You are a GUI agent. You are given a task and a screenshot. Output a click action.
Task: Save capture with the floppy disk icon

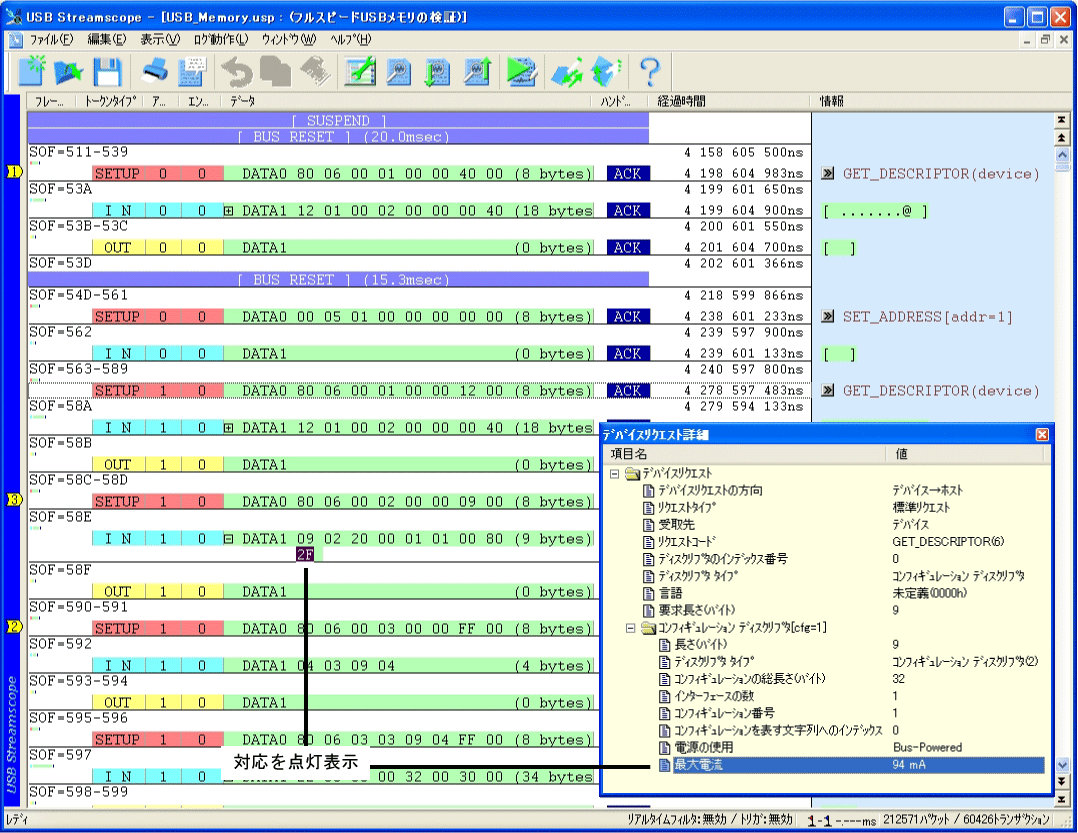(x=107, y=71)
